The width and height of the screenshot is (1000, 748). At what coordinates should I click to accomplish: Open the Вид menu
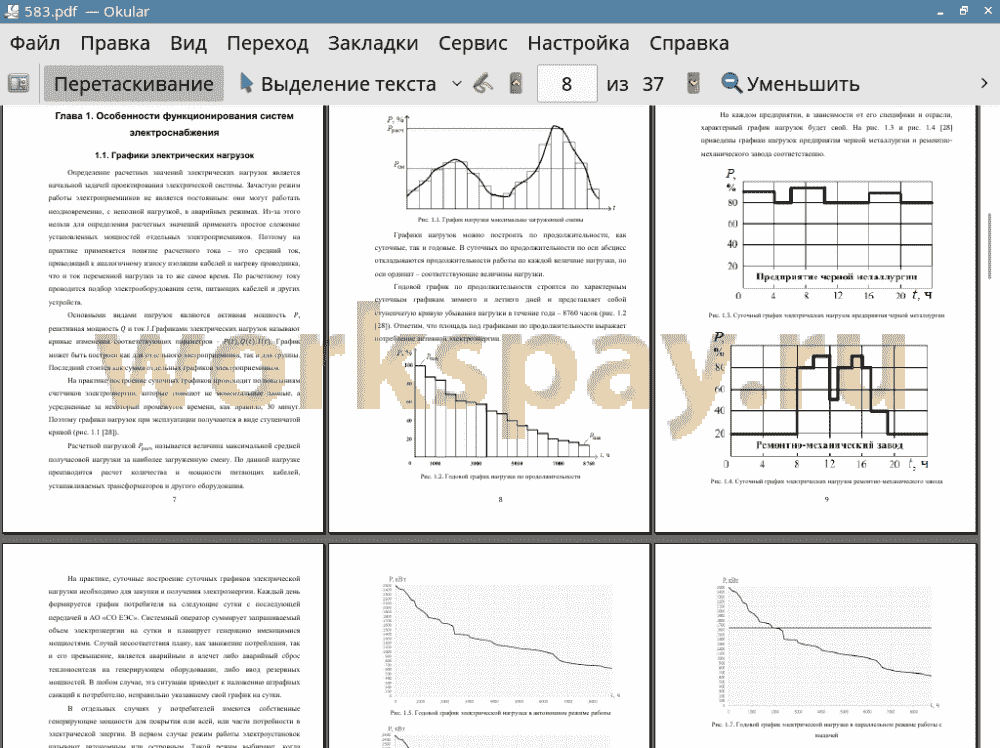coord(188,43)
